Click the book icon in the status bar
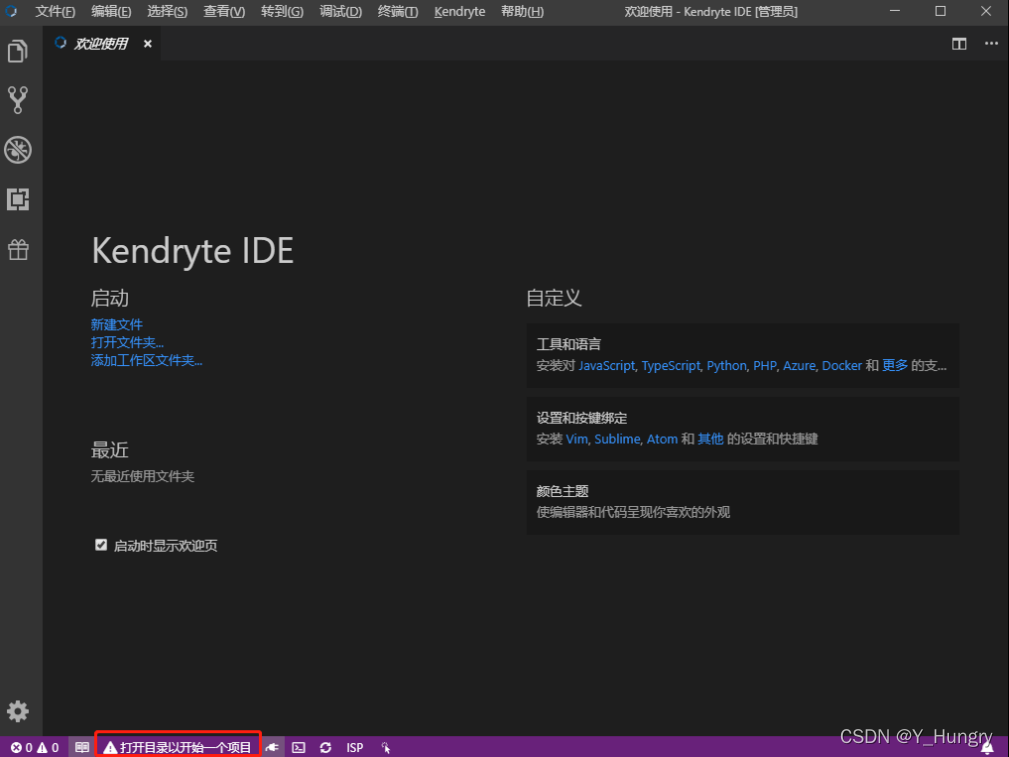Screen dimensions: 1009x757 pyautogui.click(x=82, y=747)
